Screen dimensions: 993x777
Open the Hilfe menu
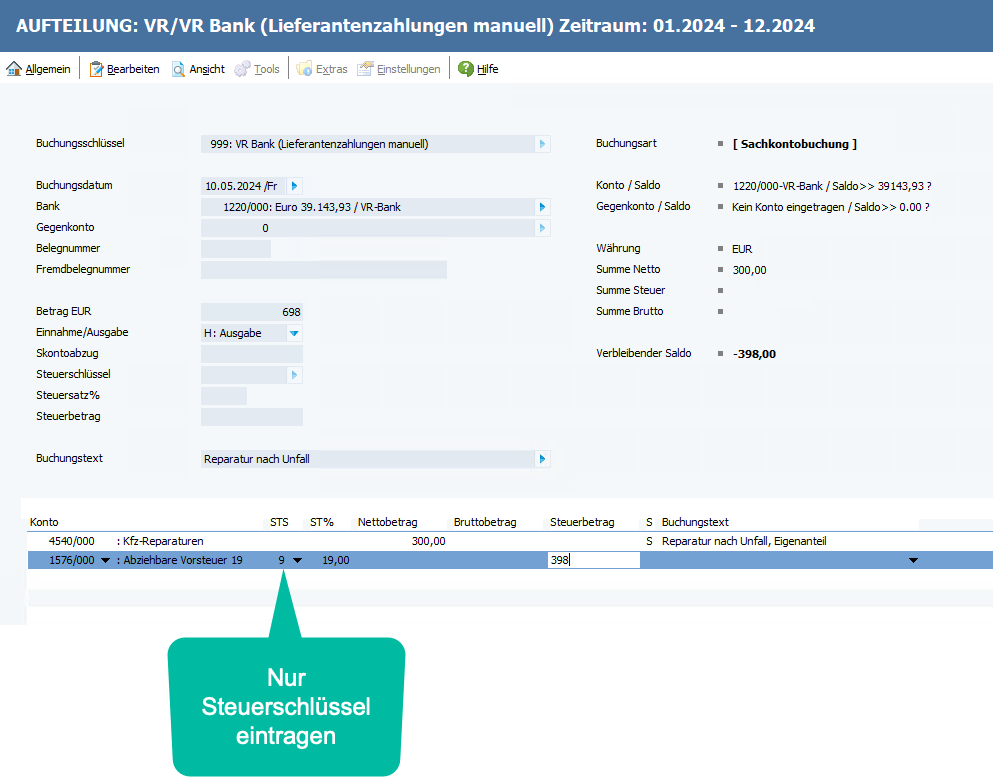click(x=487, y=69)
